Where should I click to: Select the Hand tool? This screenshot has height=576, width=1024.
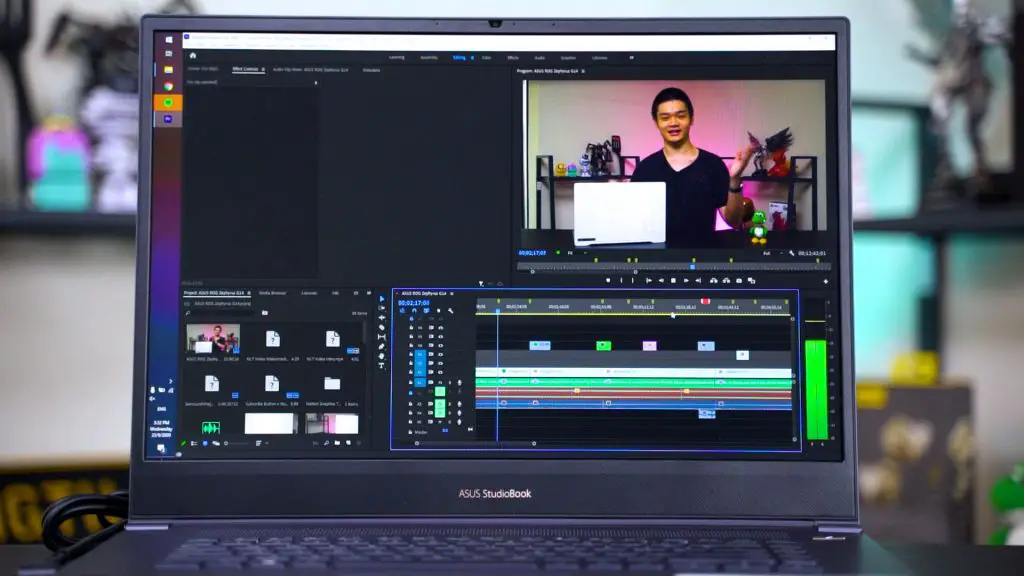(x=382, y=356)
